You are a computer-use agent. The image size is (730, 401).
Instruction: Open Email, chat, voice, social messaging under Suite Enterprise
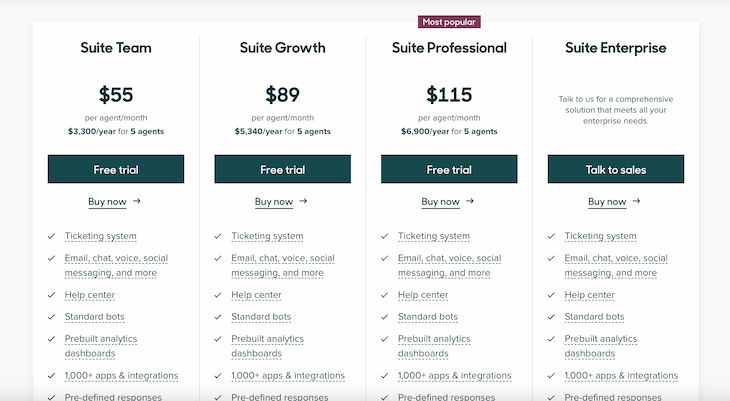point(616,265)
